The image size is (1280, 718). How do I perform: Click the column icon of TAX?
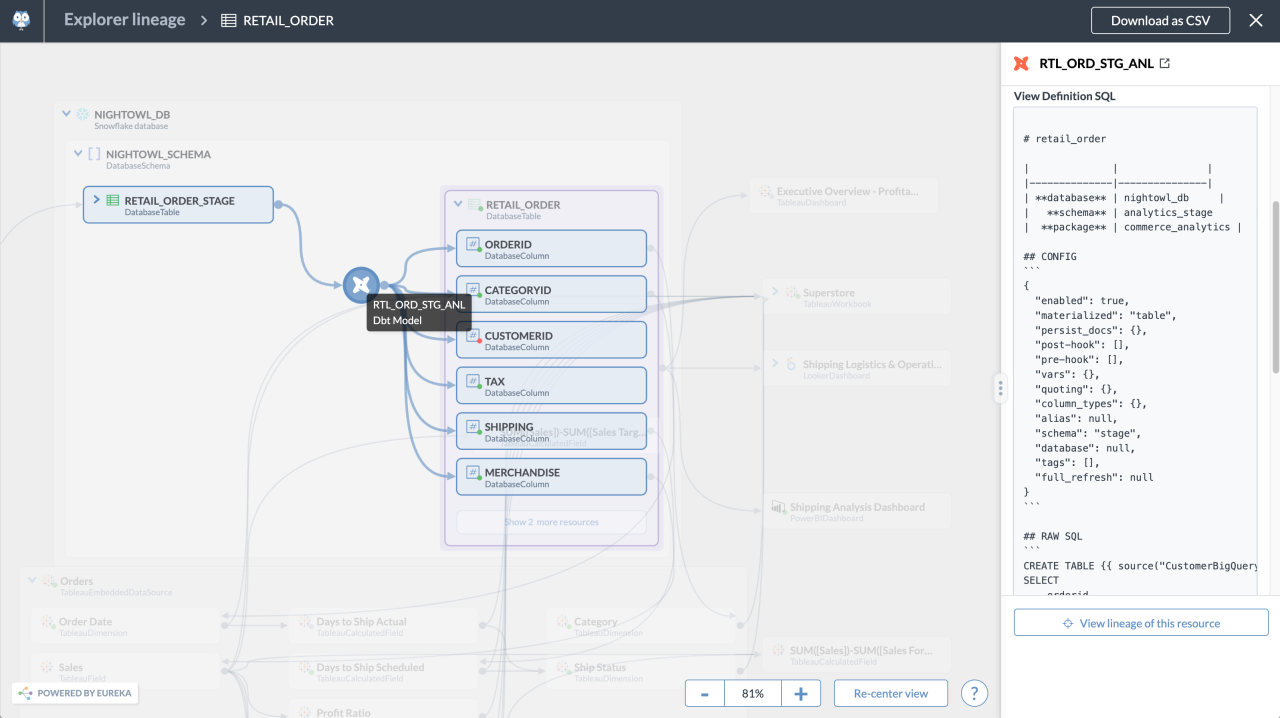[474, 381]
